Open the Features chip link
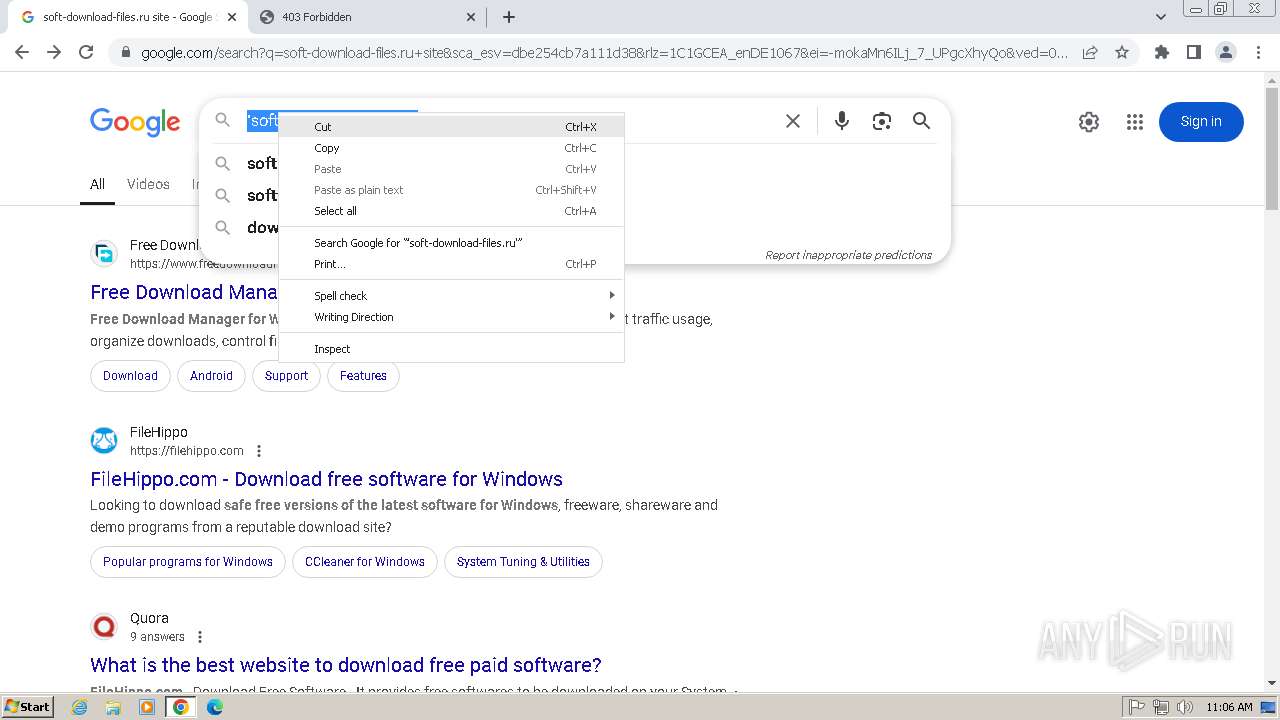The image size is (1280, 720). (x=363, y=376)
